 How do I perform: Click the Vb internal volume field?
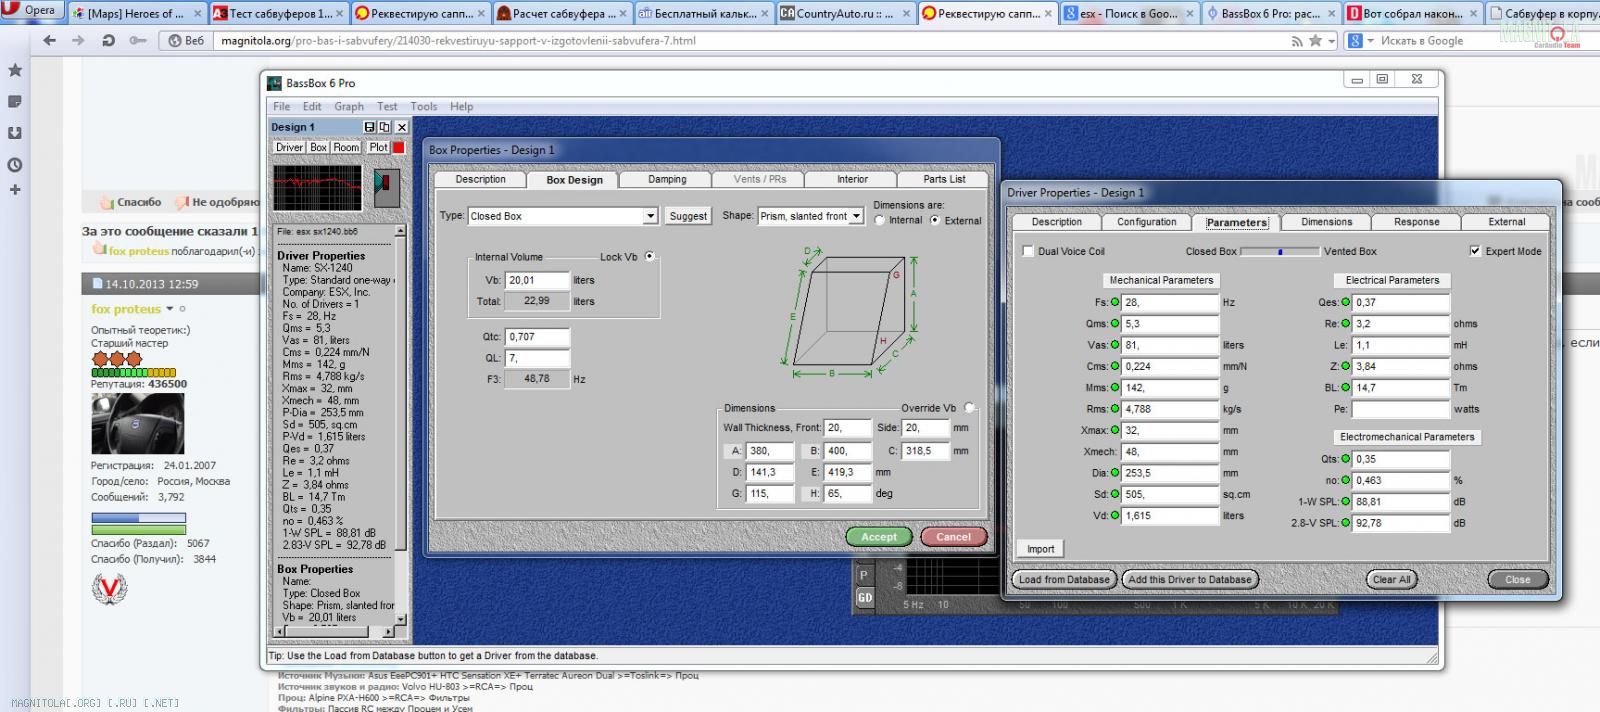point(537,280)
